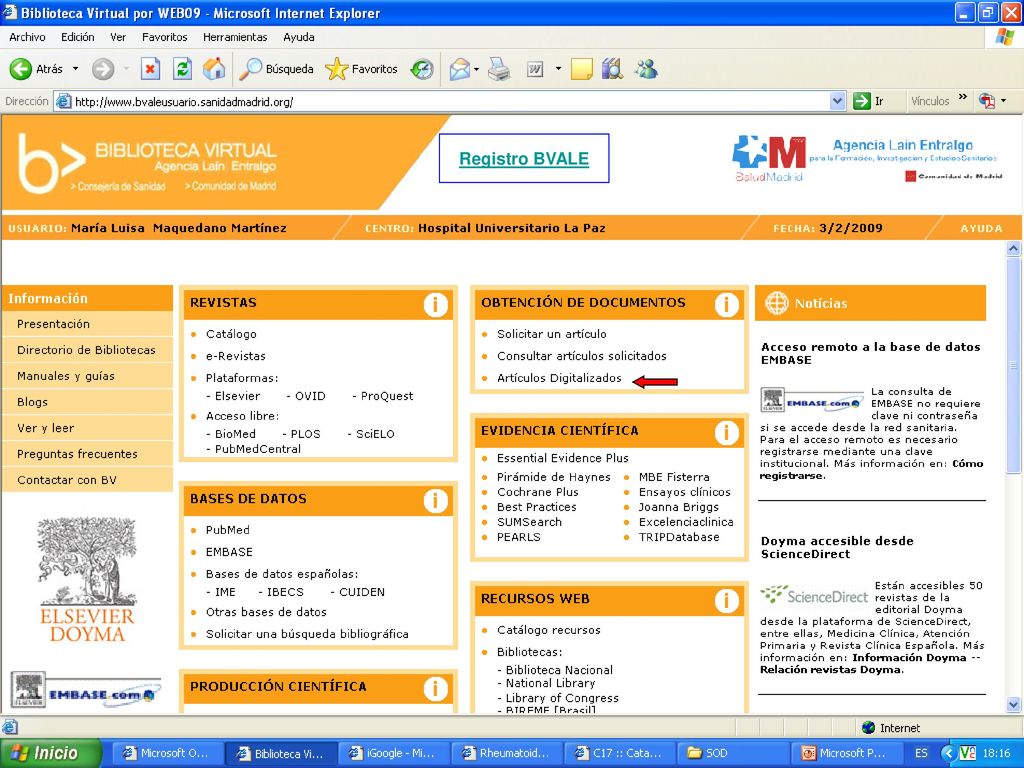Open Directorio de Bibliotecas sidebar item

pos(87,350)
